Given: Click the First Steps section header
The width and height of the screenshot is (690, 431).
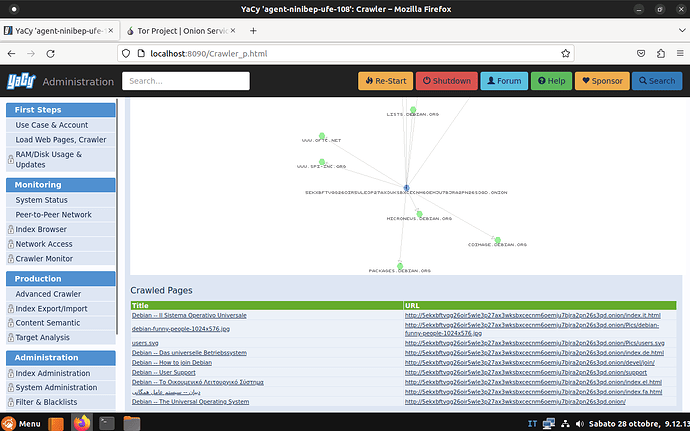Looking at the screenshot, I should [61, 110].
